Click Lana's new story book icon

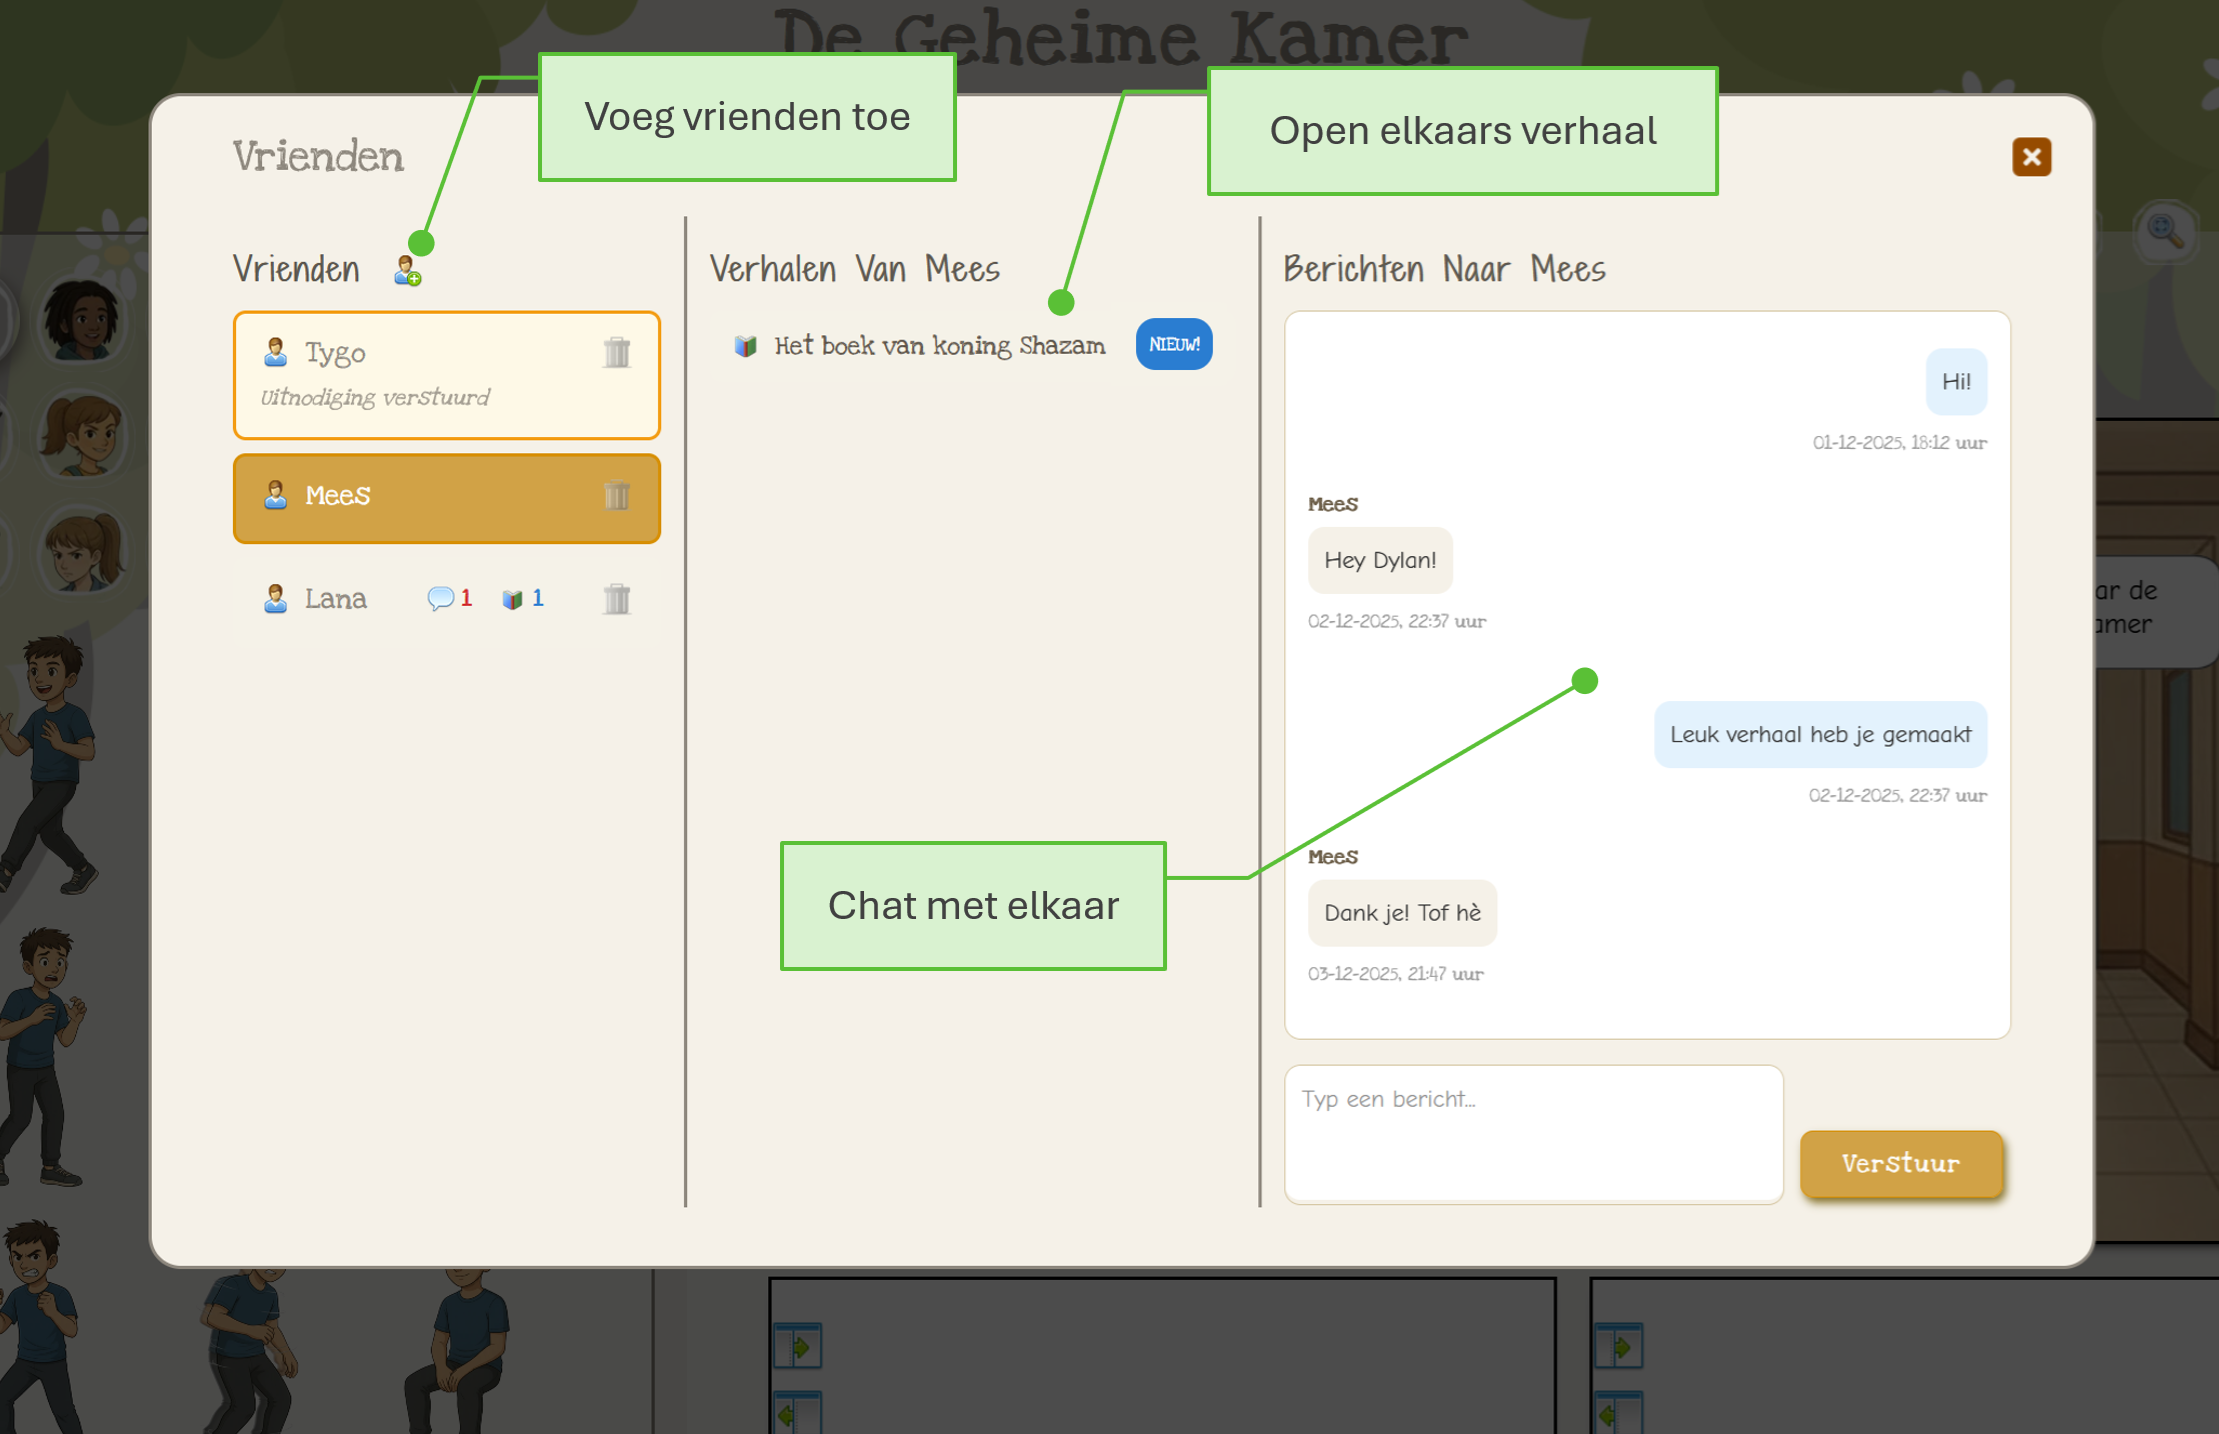(x=513, y=599)
